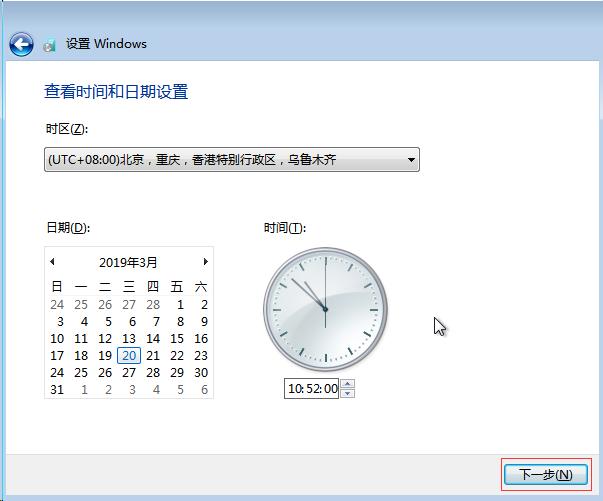This screenshot has width=603, height=501.
Task: Click the 下一步(N) next button
Action: point(546,475)
